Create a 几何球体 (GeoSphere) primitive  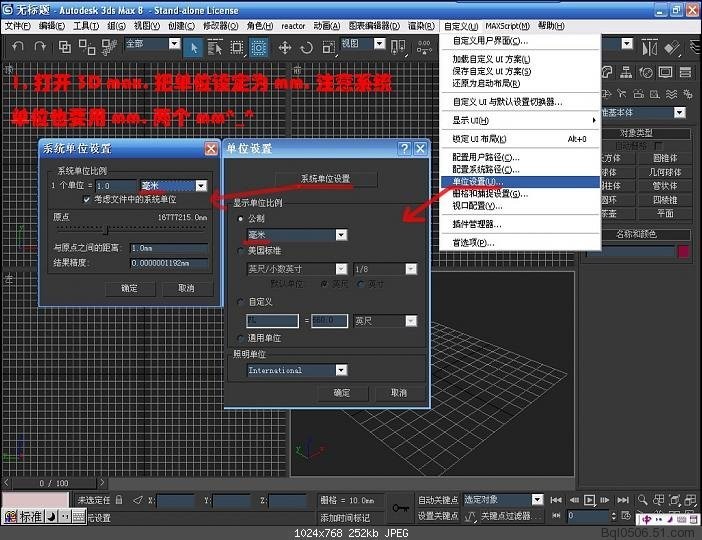tap(664, 172)
